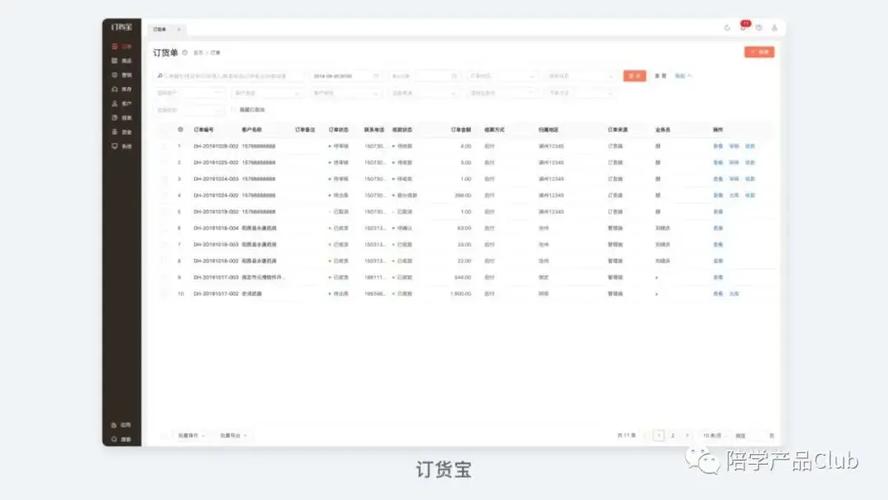Click the help icon beside the 订货单 title

coord(185,53)
